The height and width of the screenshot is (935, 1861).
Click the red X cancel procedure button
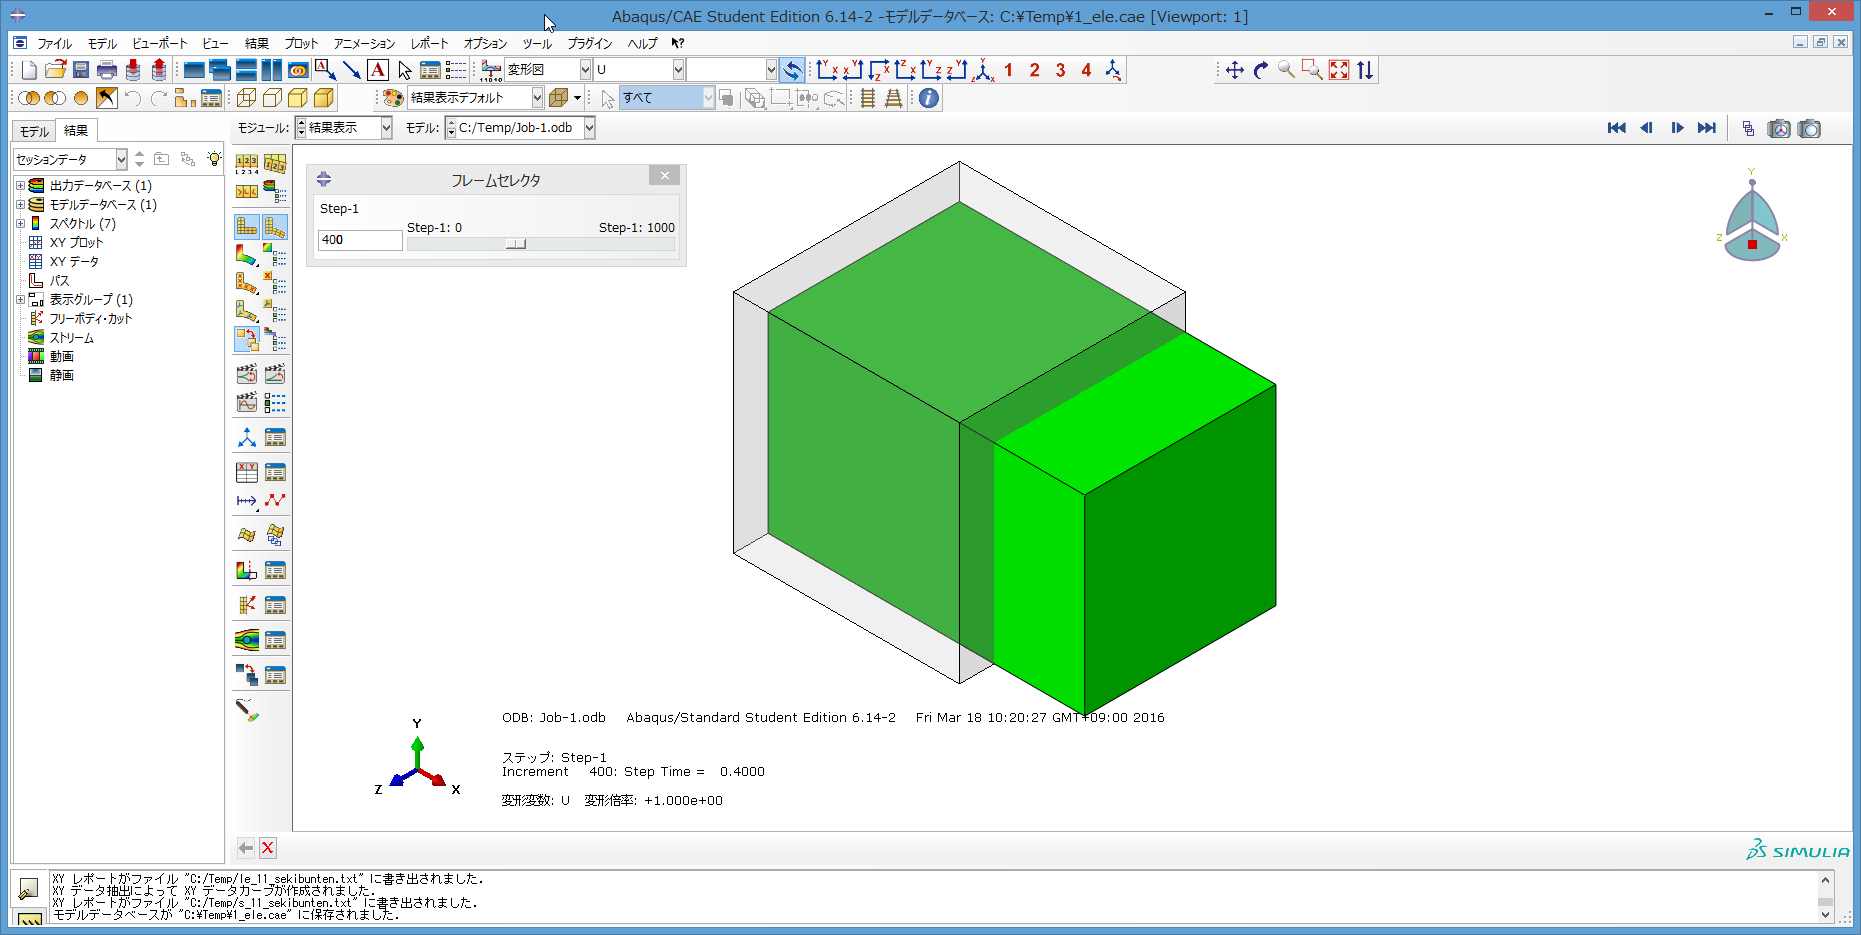coord(268,848)
